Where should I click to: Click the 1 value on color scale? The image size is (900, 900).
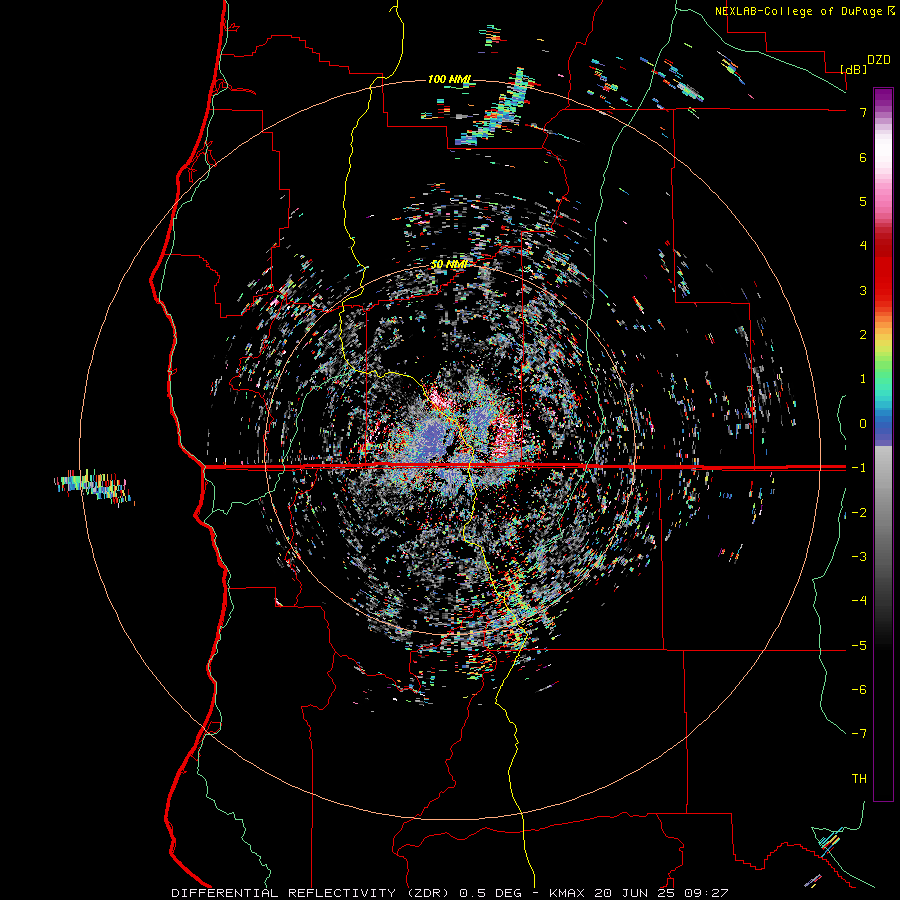pyautogui.click(x=863, y=379)
